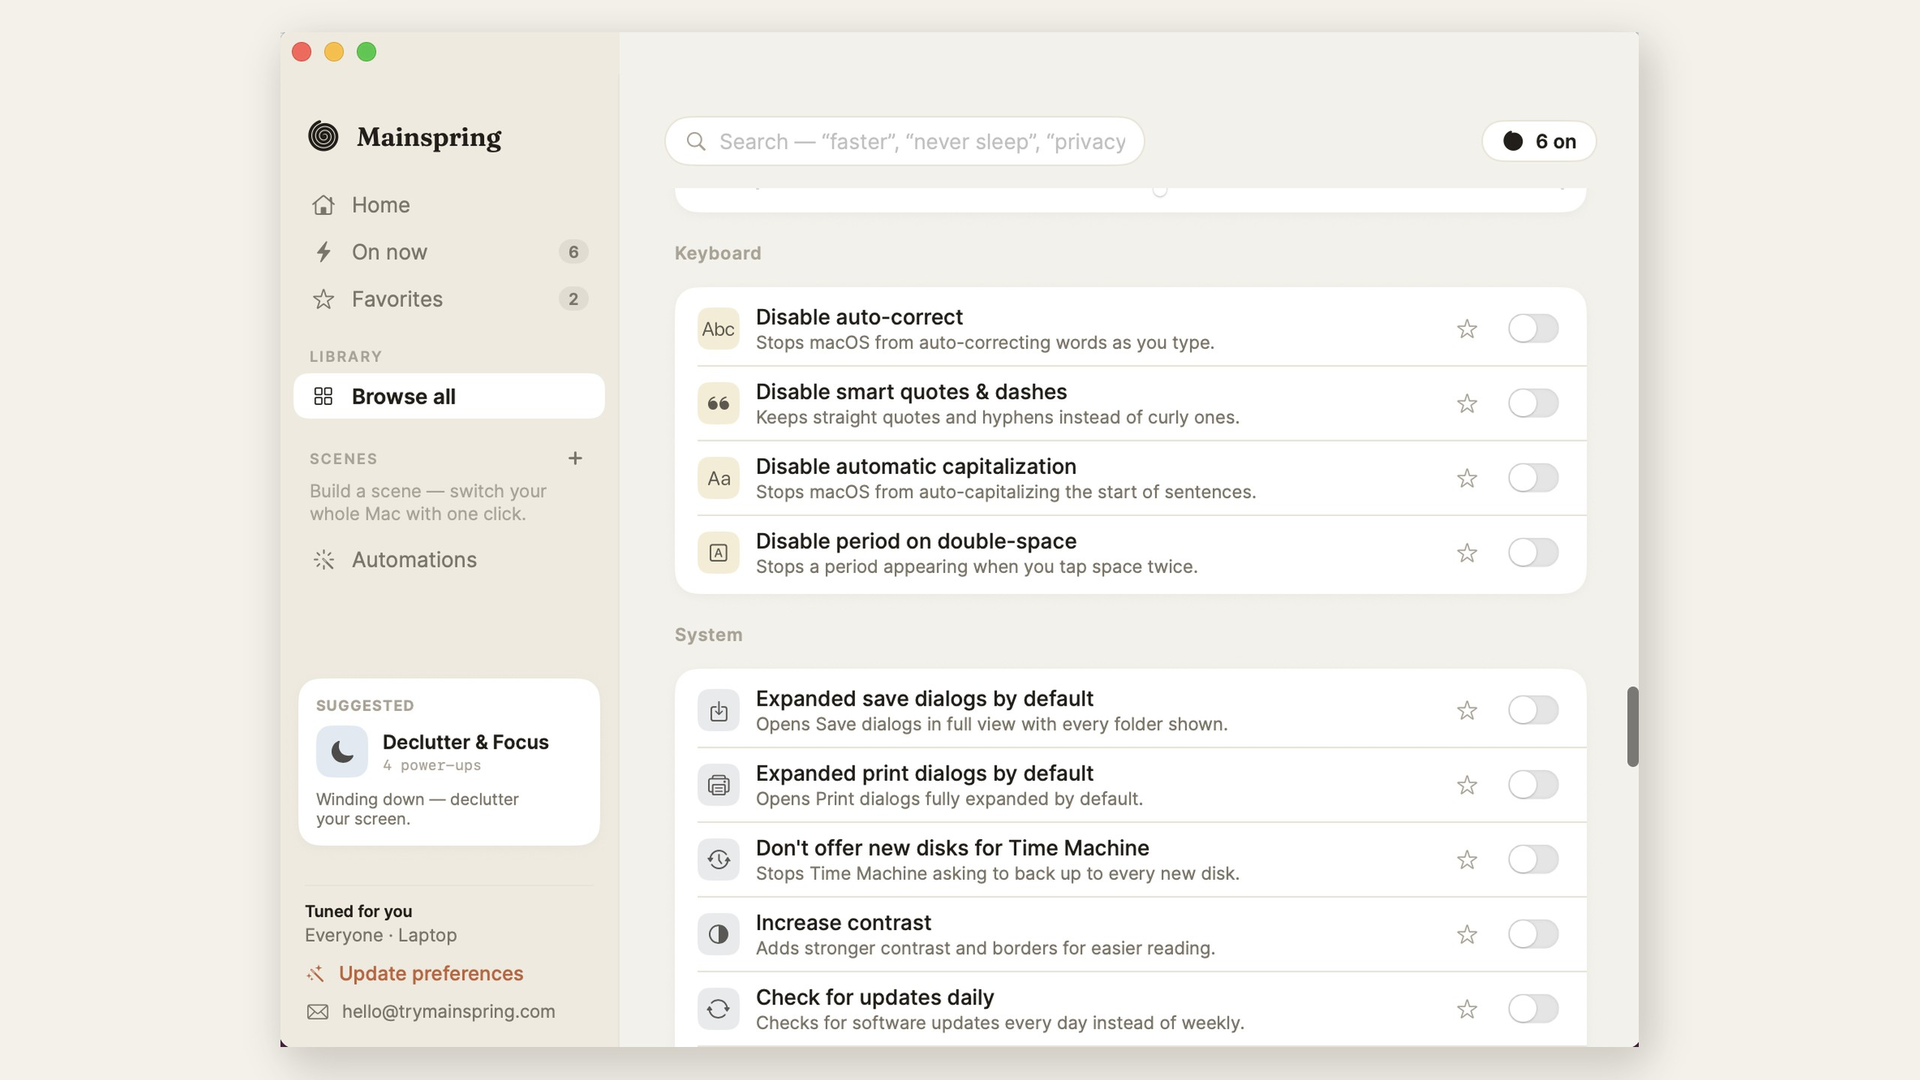Click the boxed A icon for period on double-space
Image resolution: width=1920 pixels, height=1080 pixels.
(718, 553)
